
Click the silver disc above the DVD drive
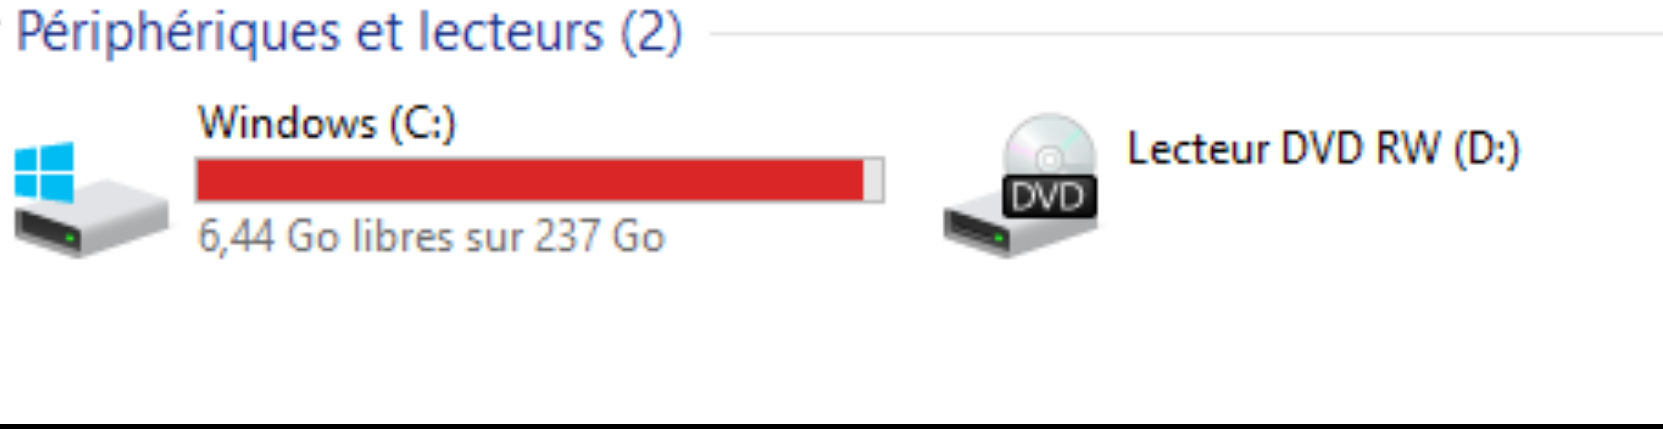(1049, 146)
